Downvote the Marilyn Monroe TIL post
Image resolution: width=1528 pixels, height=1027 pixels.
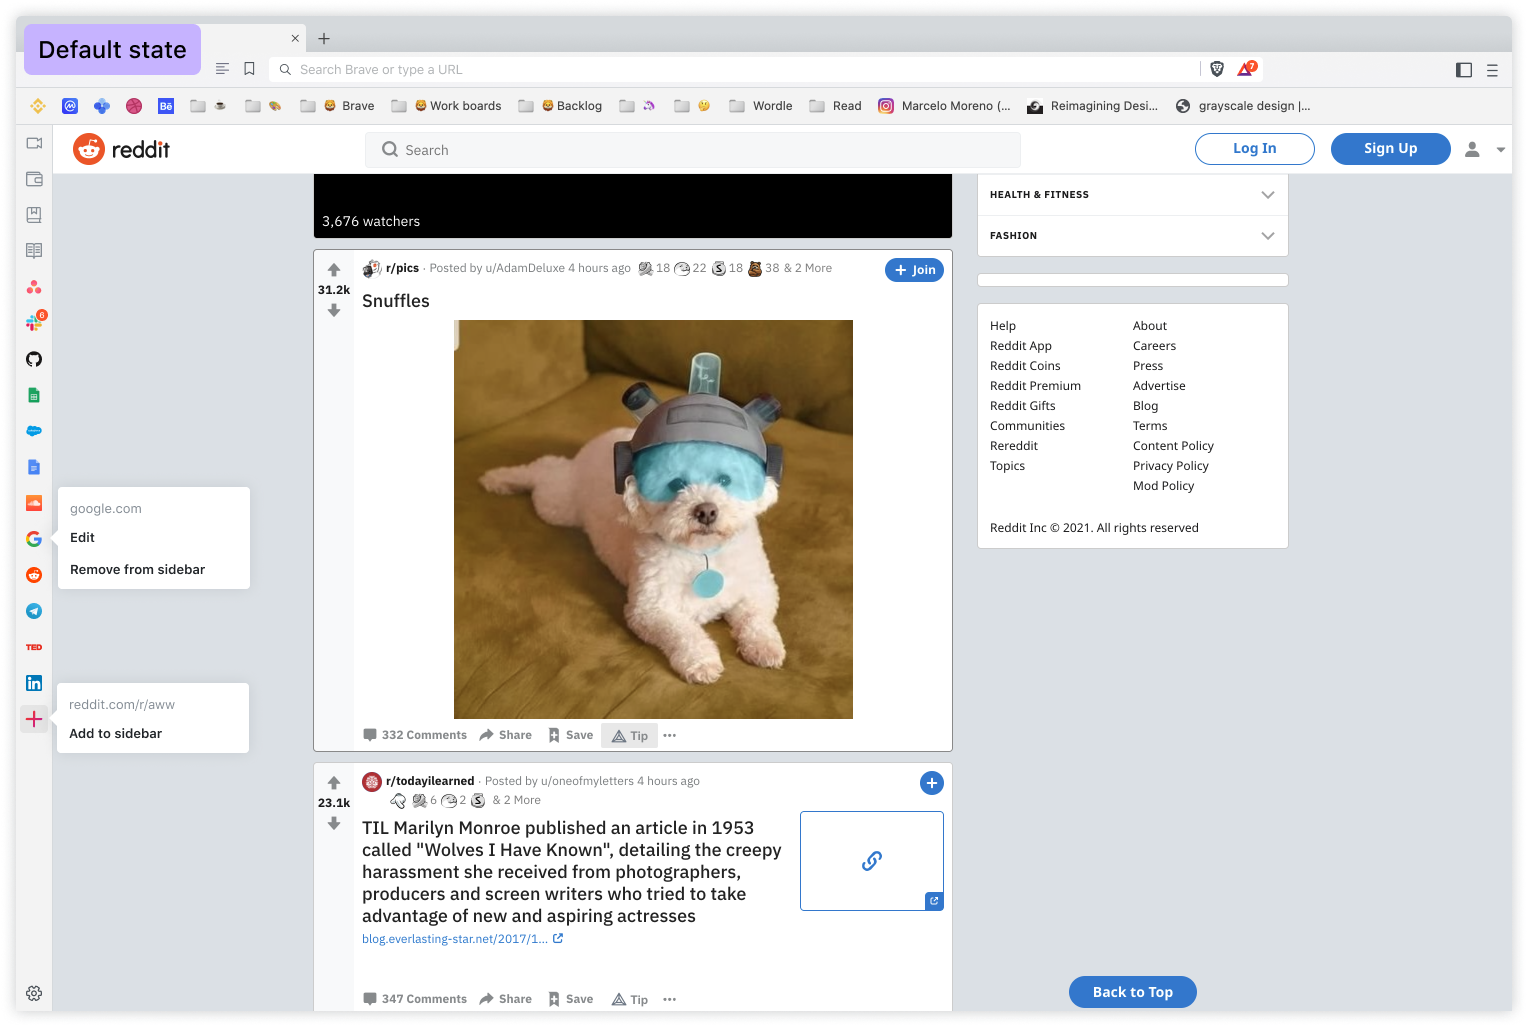coord(334,823)
